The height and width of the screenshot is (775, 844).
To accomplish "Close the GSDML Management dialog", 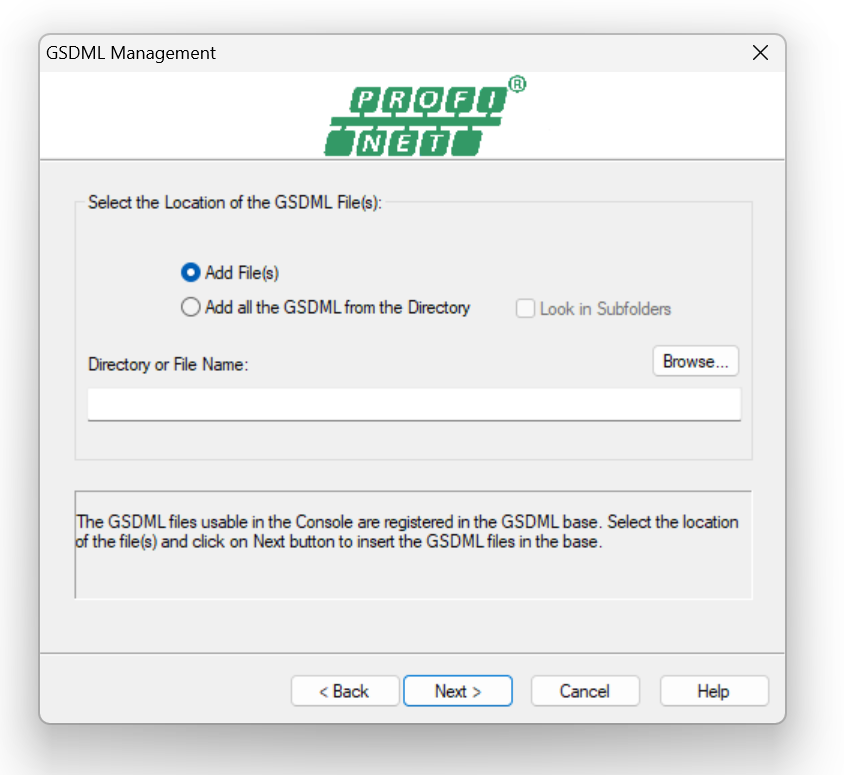I will [x=760, y=53].
